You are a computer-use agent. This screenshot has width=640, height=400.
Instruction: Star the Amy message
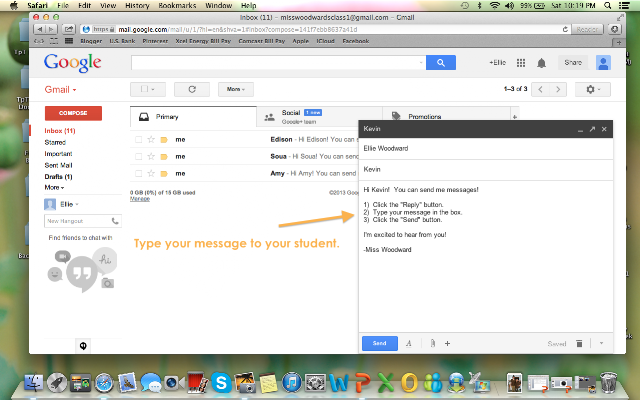coord(151,173)
